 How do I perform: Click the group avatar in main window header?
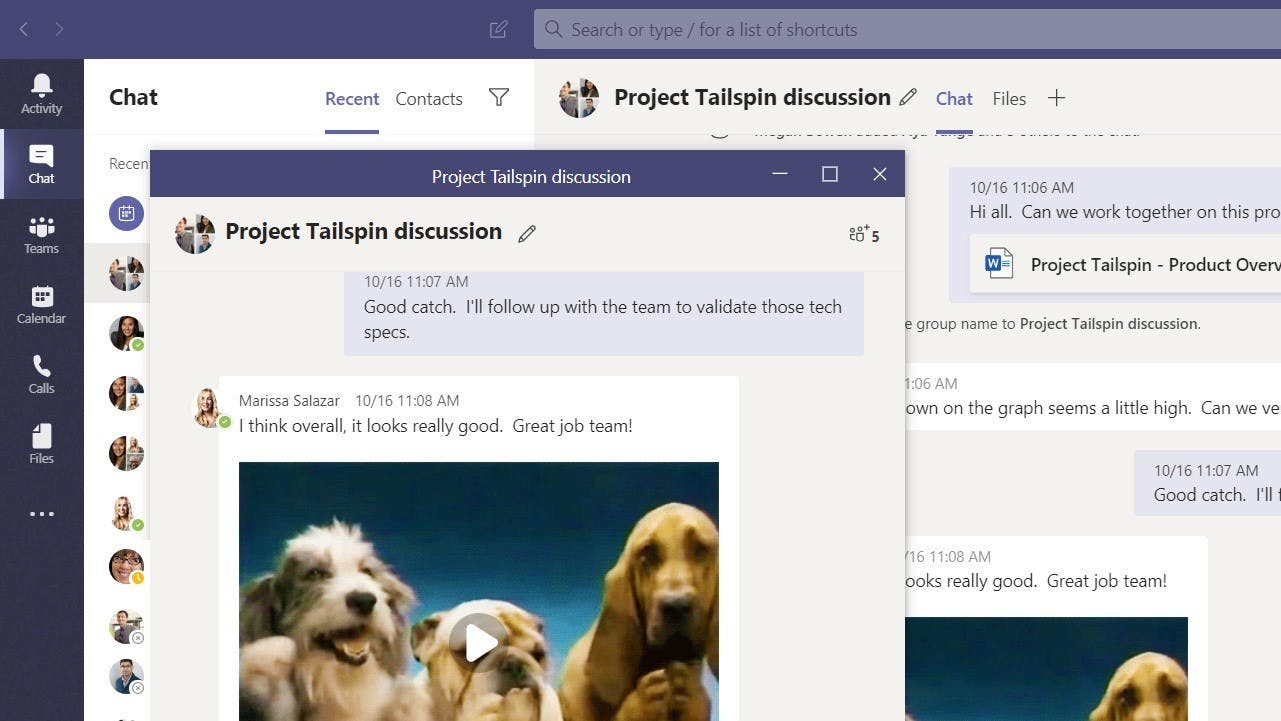579,98
